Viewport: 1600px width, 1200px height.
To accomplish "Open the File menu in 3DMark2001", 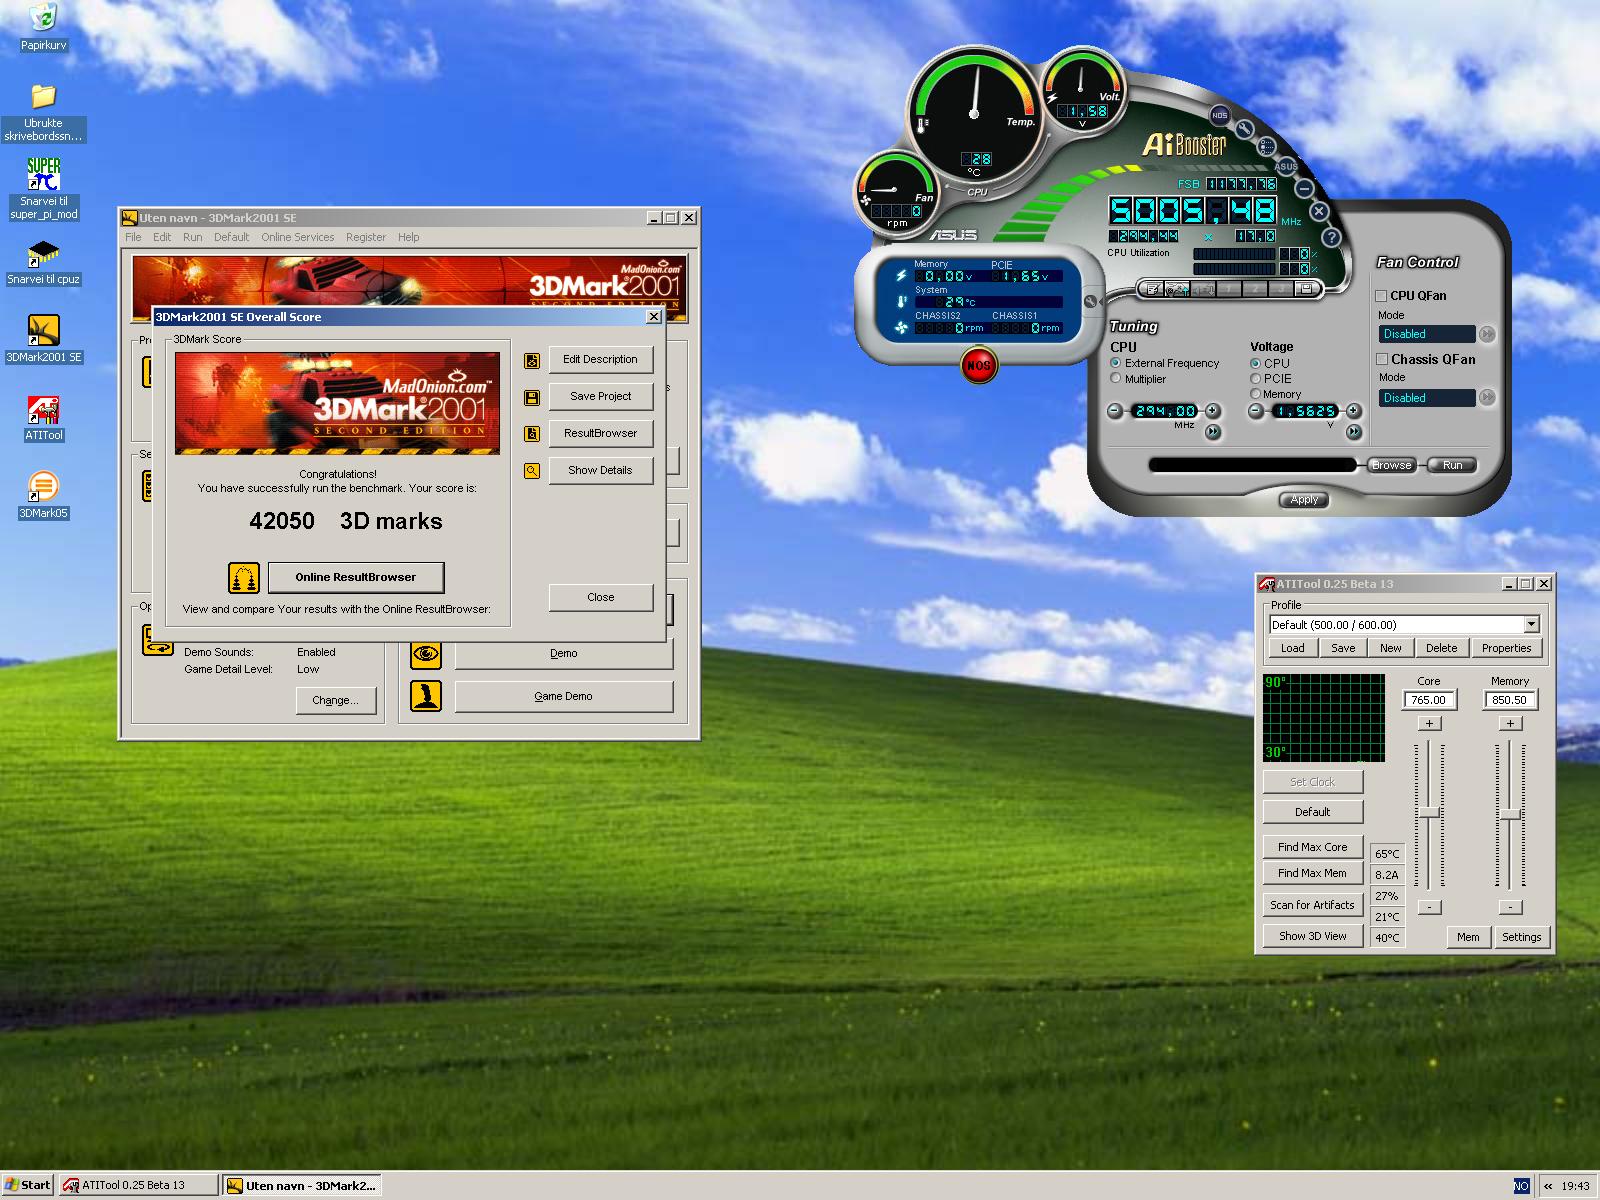I will click(x=133, y=237).
